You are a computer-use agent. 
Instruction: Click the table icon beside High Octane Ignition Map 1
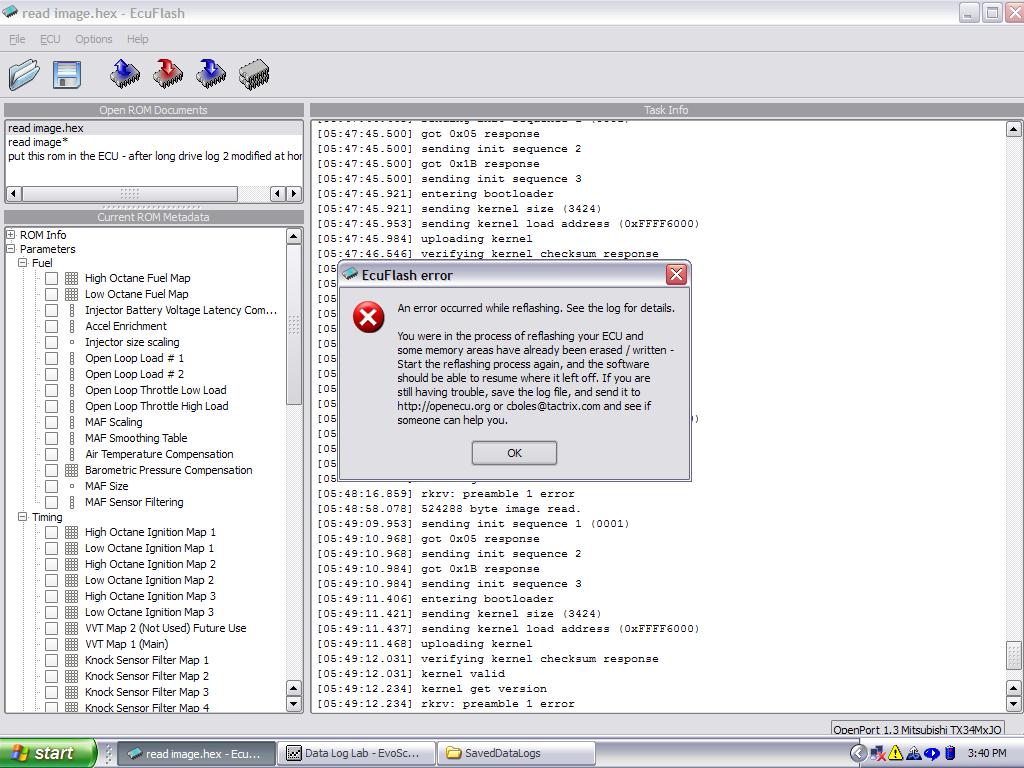coord(72,532)
